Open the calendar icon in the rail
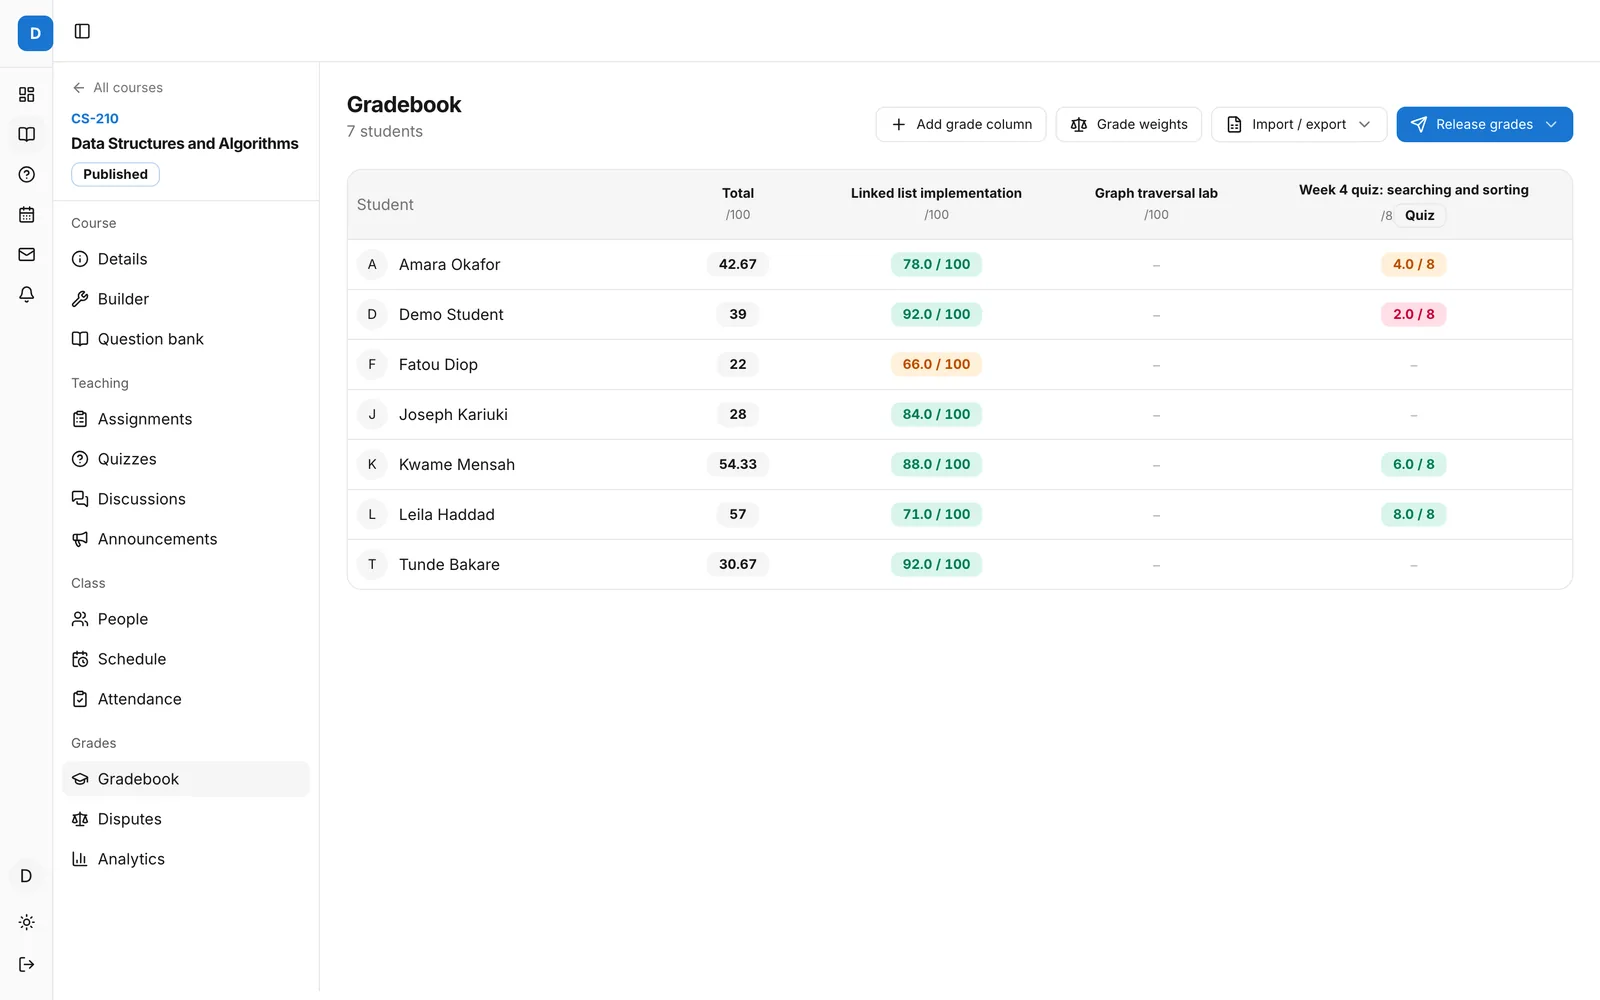The width and height of the screenshot is (1600, 1000). click(x=27, y=214)
